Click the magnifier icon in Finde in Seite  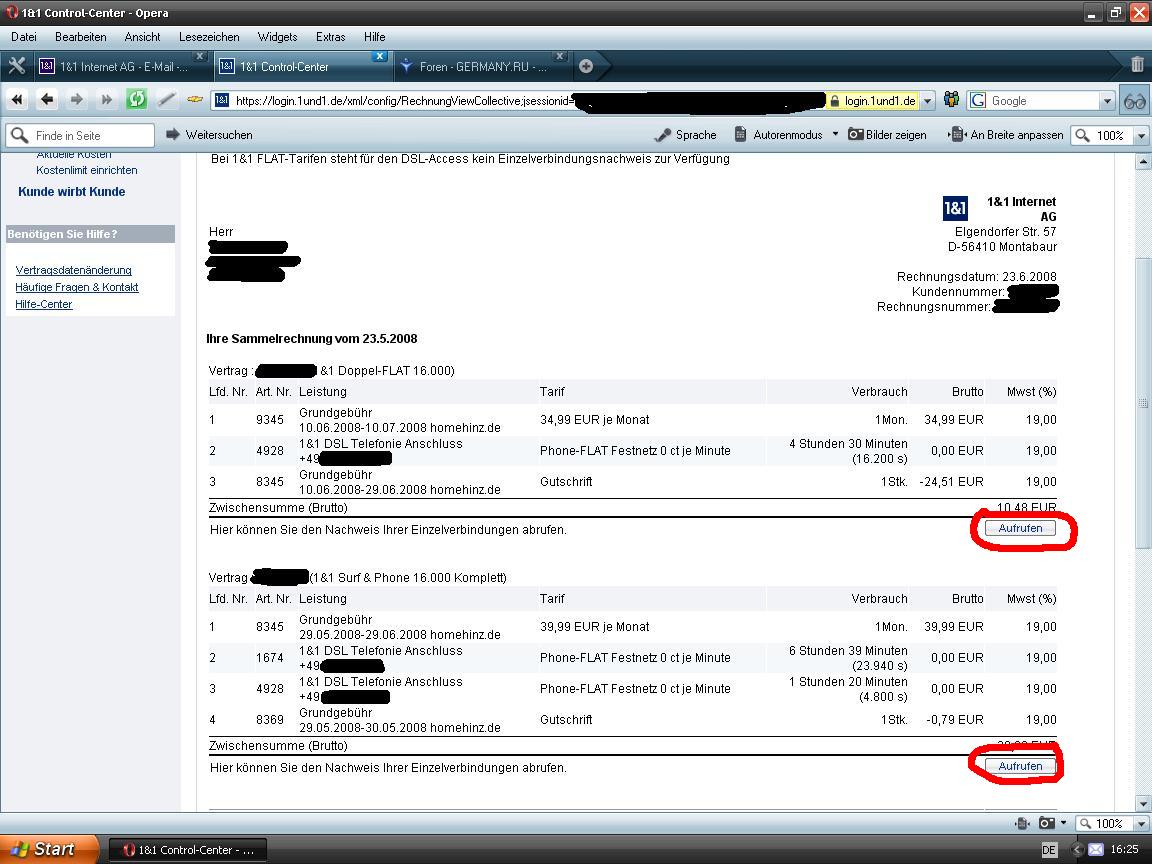click(x=21, y=135)
